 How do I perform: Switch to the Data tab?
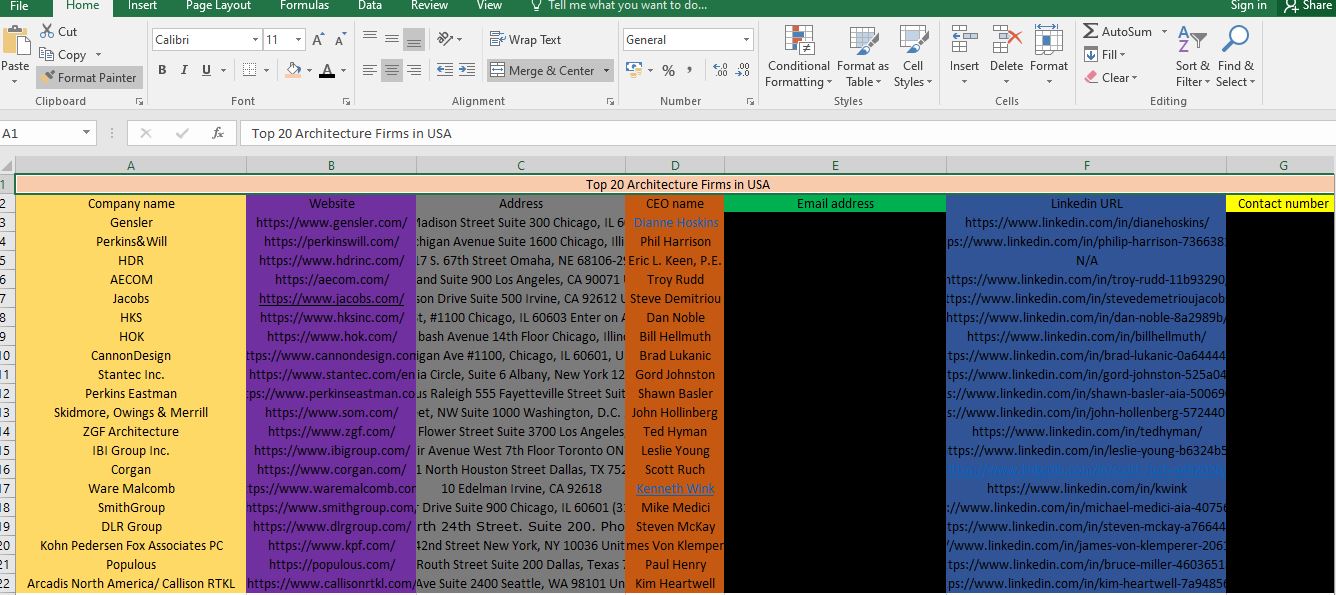click(x=370, y=6)
